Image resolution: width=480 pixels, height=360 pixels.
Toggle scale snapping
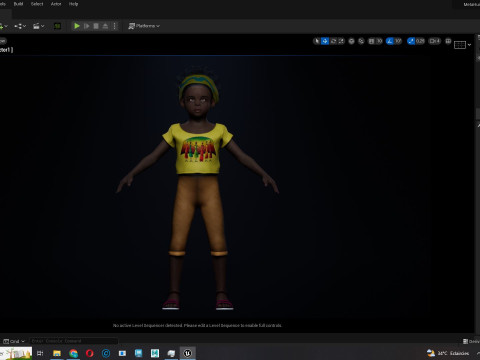pos(411,41)
